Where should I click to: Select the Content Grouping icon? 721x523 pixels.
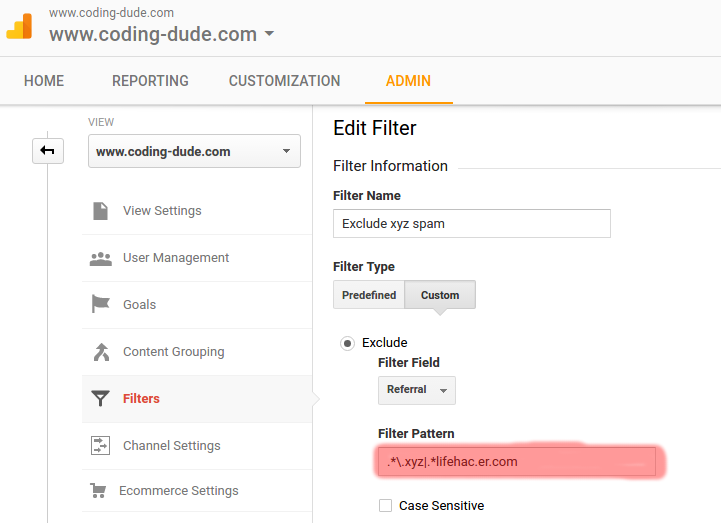101,352
